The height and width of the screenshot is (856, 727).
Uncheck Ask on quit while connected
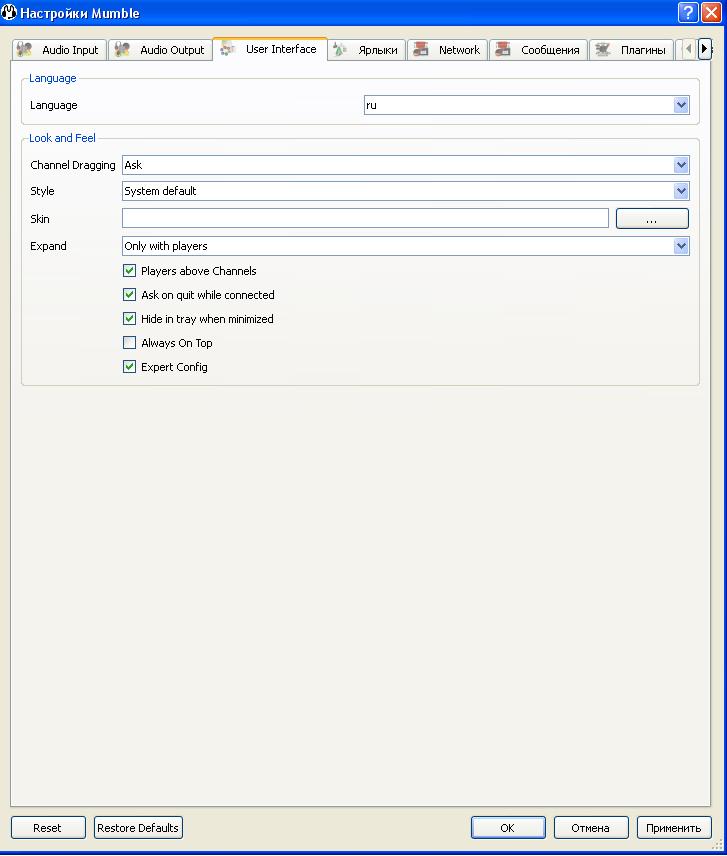coord(129,295)
